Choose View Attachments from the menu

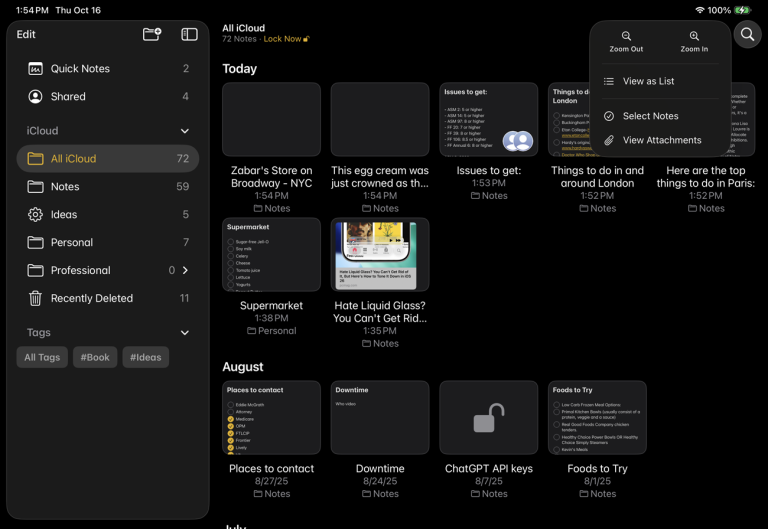[x=661, y=140]
